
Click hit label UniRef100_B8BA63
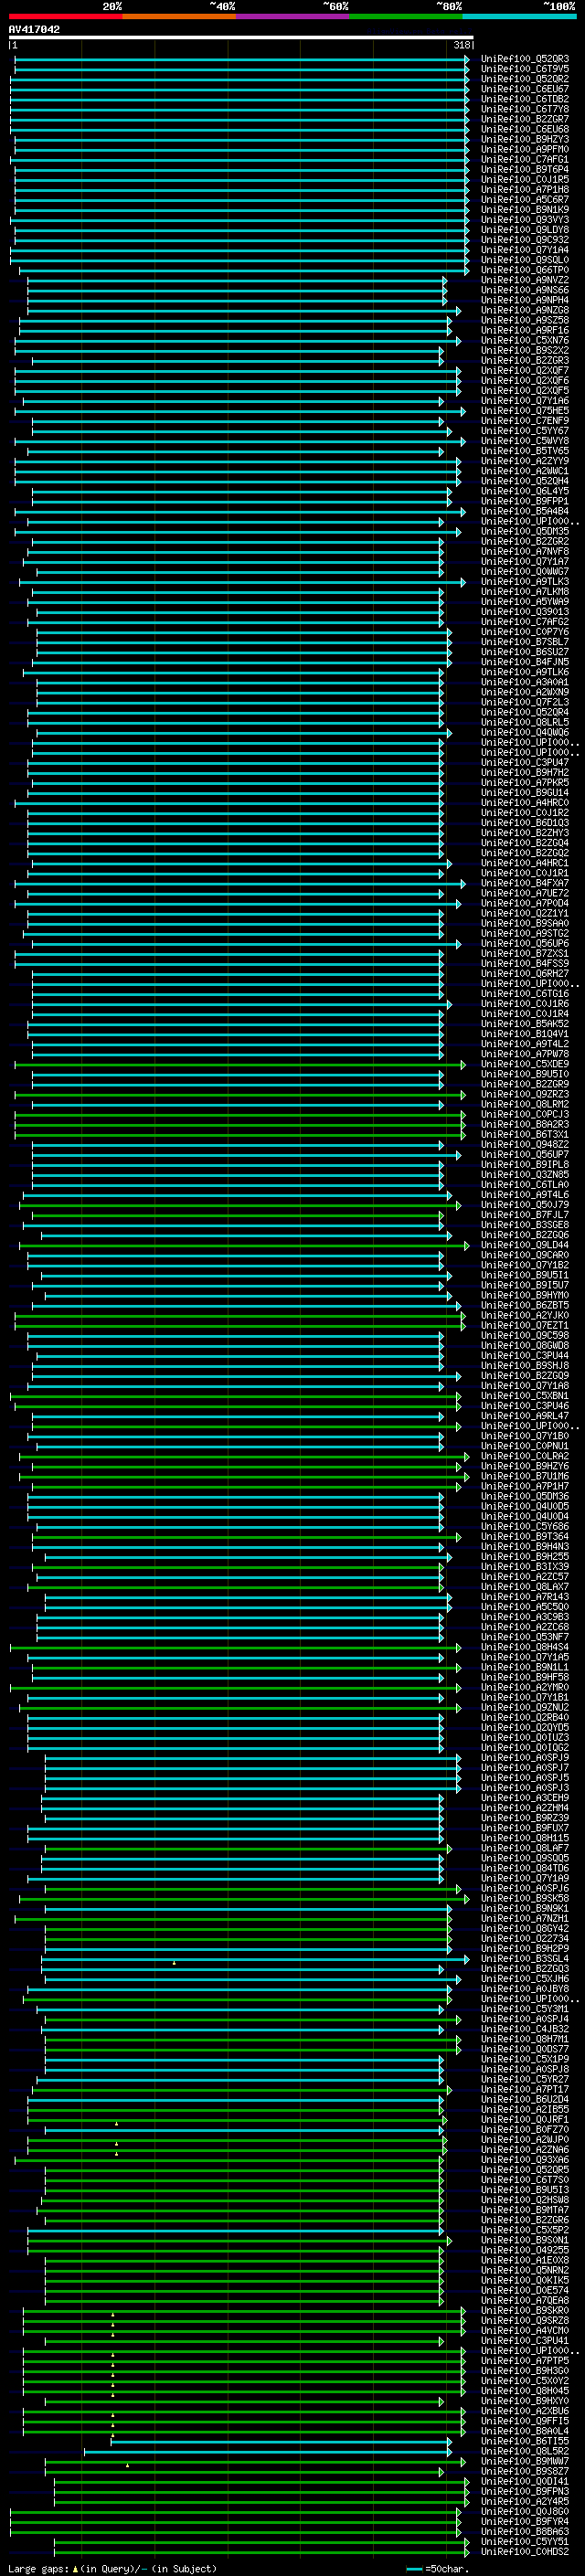click(525, 2531)
